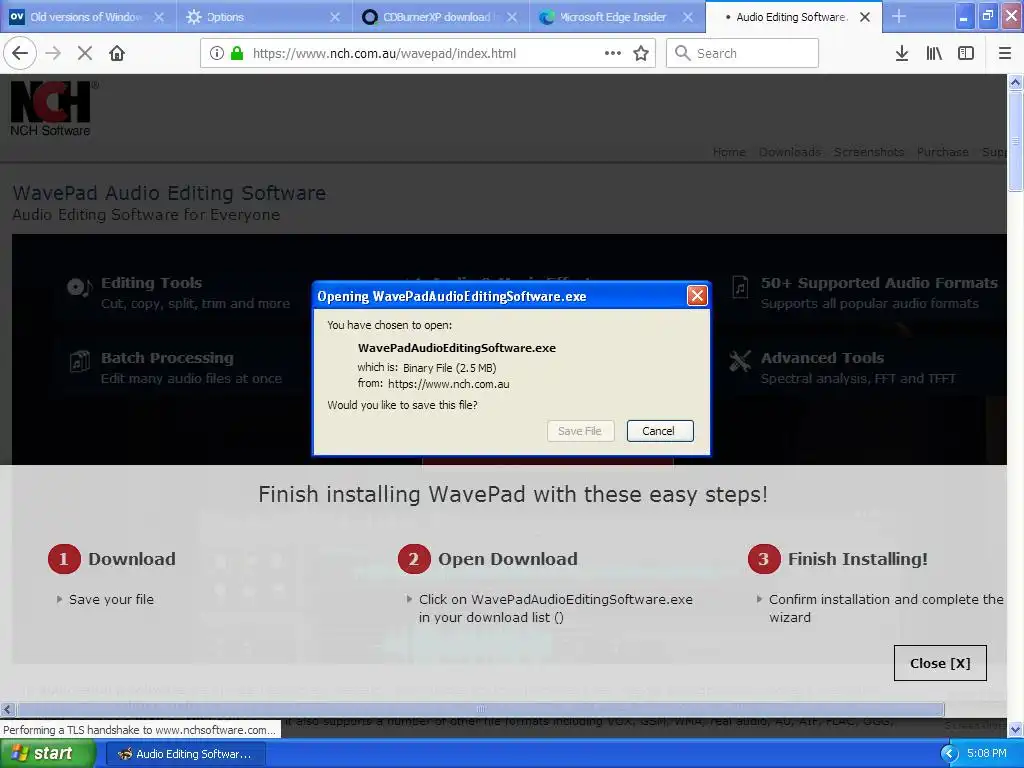Open the browser home page icon

pyautogui.click(x=117, y=53)
